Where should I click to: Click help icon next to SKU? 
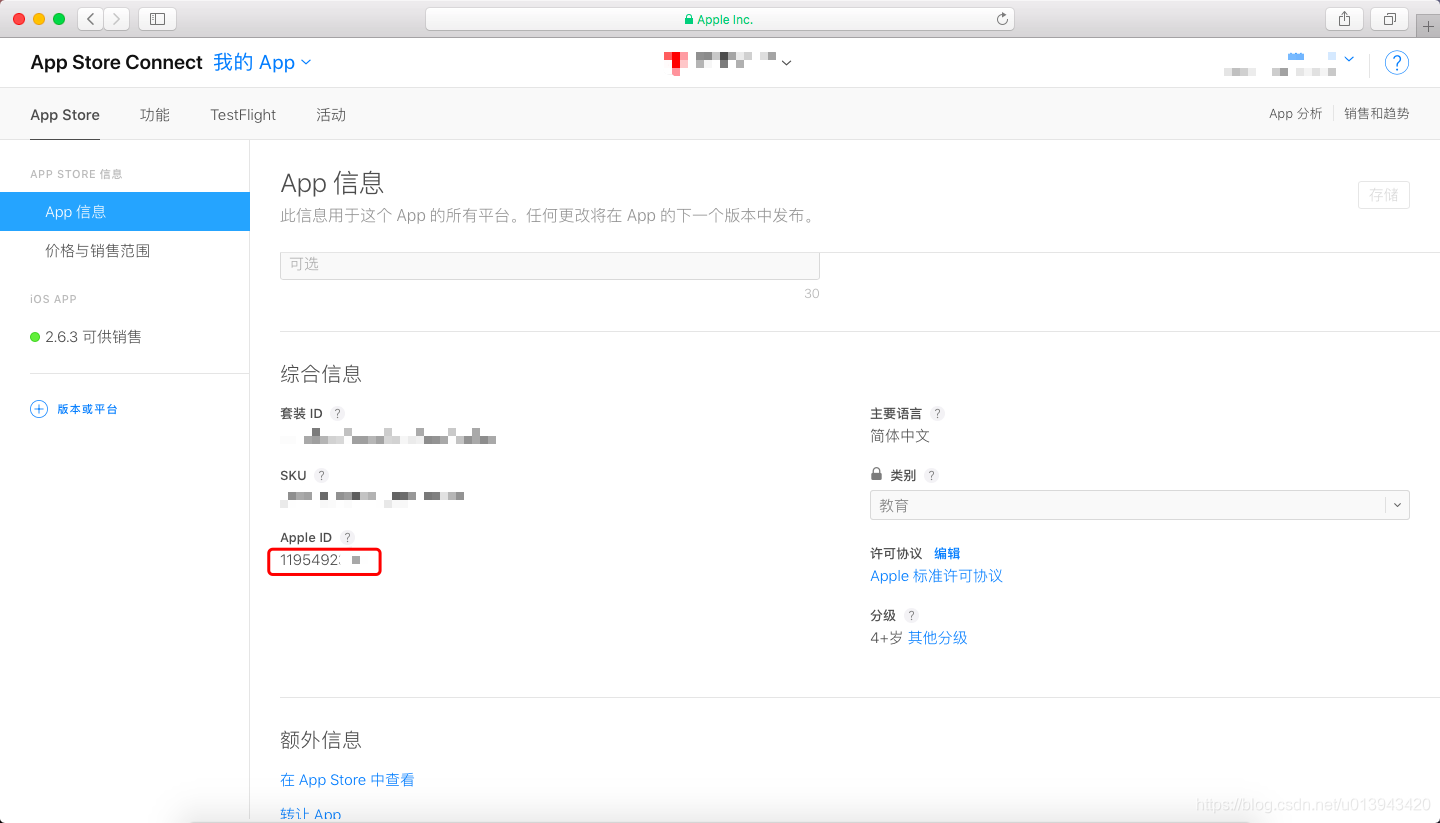pyautogui.click(x=321, y=476)
